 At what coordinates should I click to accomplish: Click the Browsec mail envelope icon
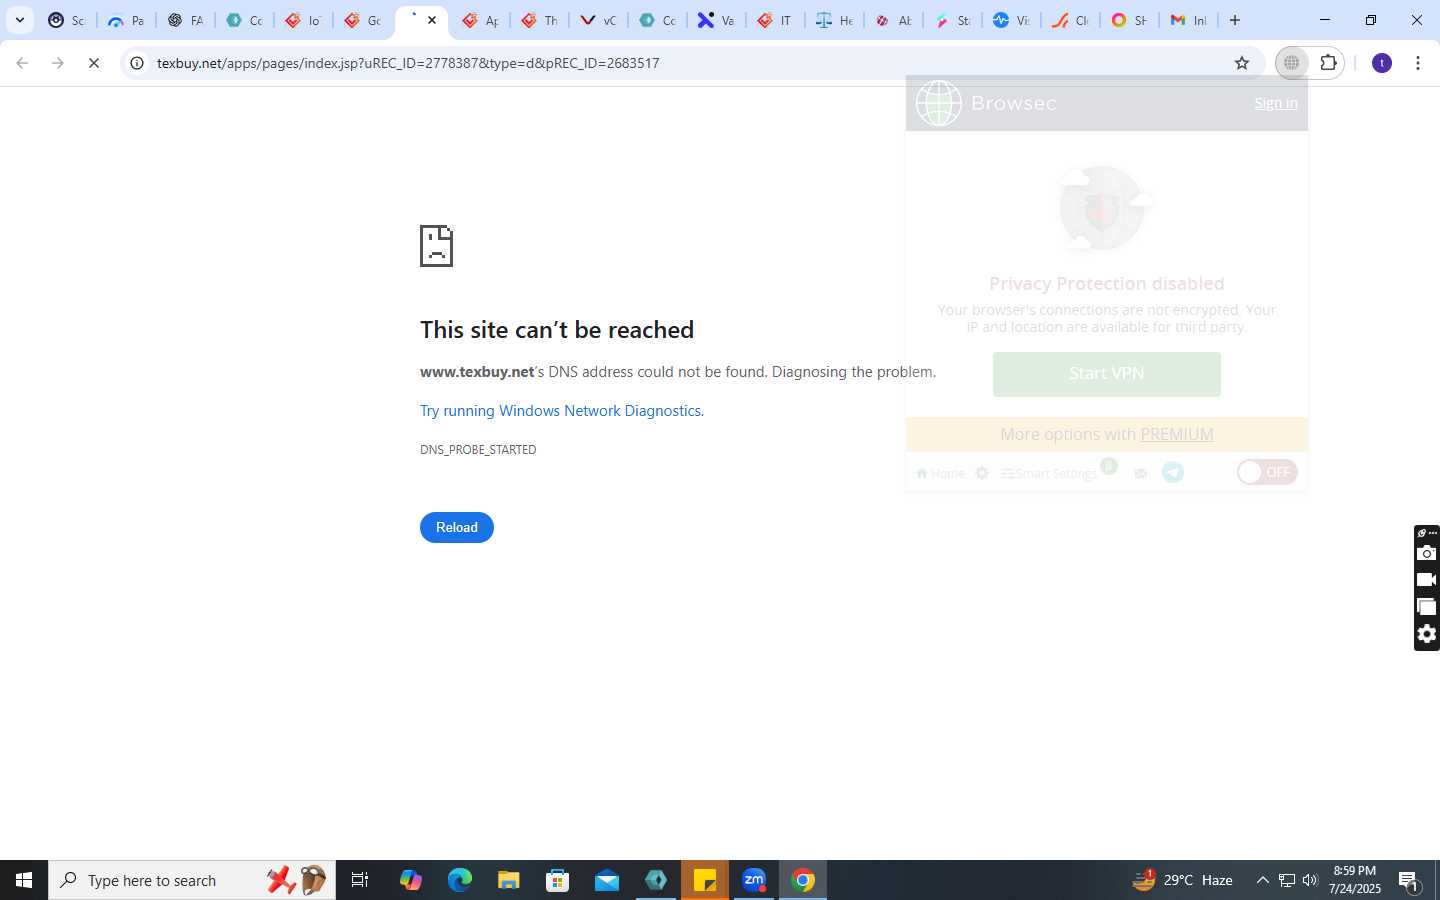tap(1141, 473)
